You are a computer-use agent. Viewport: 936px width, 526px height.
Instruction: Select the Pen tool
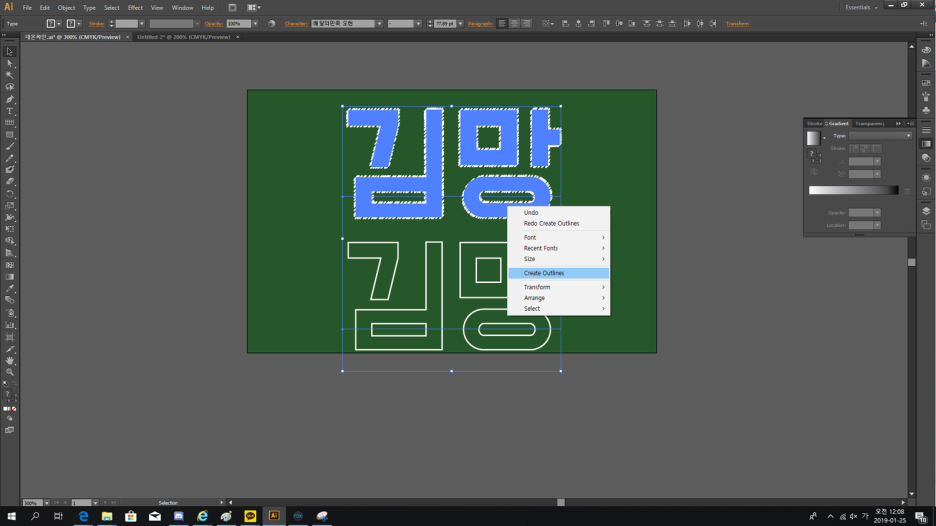[x=10, y=99]
